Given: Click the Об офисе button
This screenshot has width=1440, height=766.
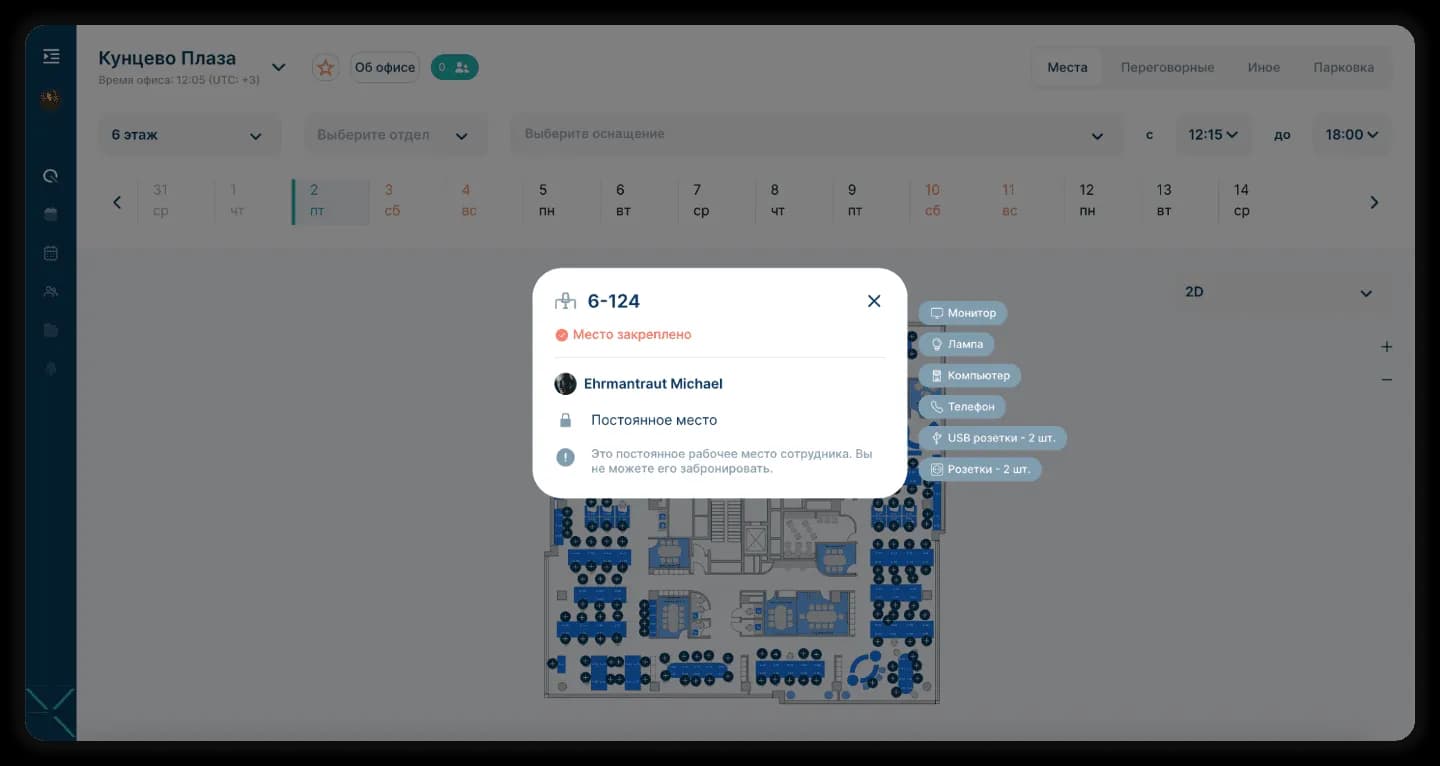Looking at the screenshot, I should coord(385,67).
